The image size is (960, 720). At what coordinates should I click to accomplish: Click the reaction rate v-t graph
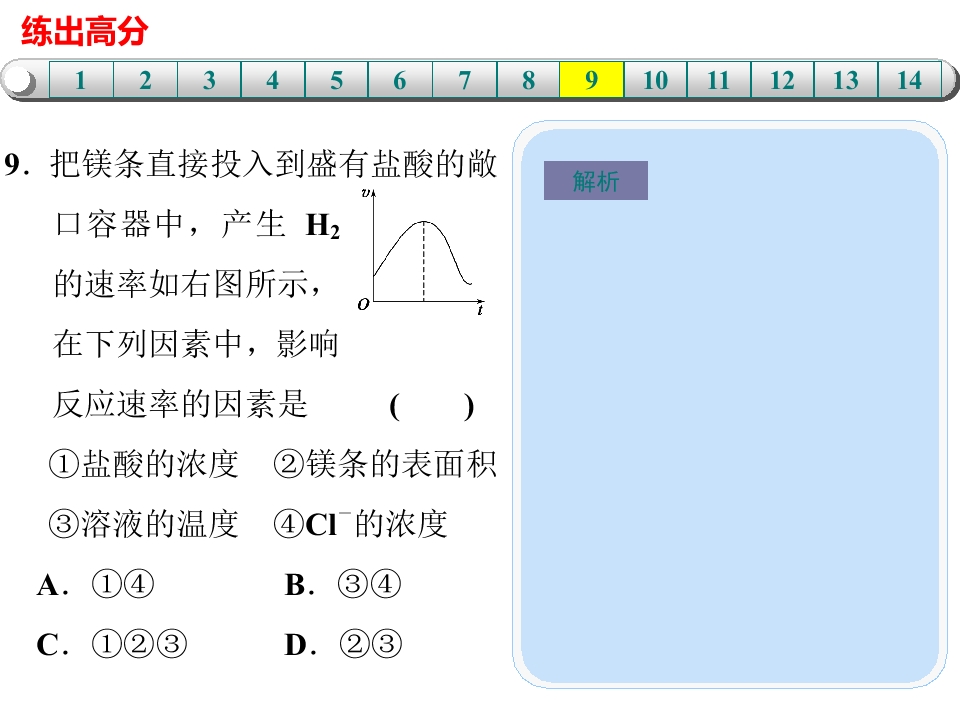tap(421, 252)
